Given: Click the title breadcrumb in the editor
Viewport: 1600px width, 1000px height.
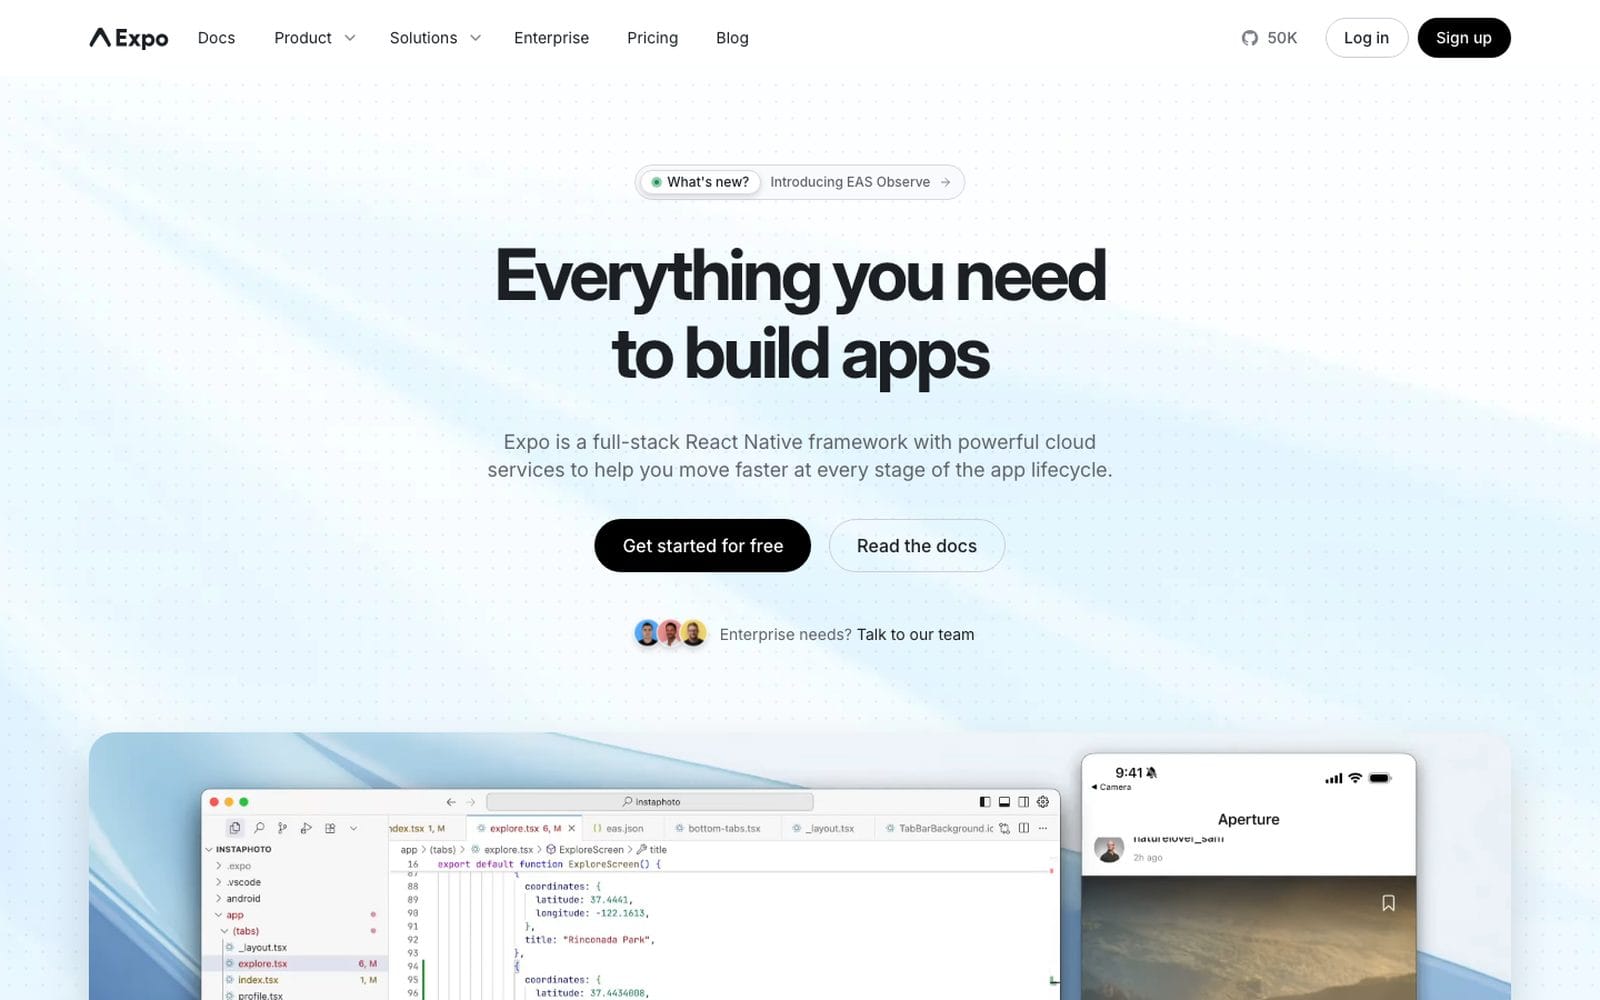Looking at the screenshot, I should [x=652, y=850].
